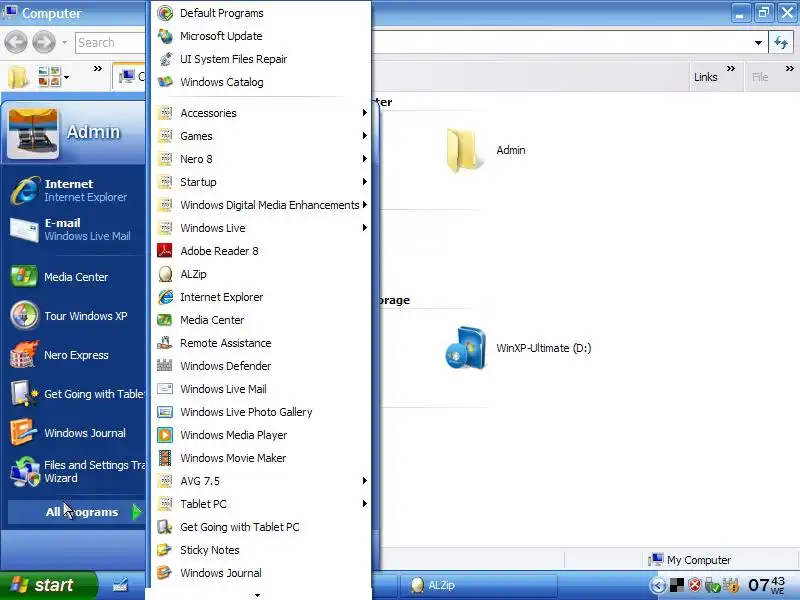Screen dimensions: 800x600
Task: Open the views dropdown in toolbar
Action: click(66, 78)
